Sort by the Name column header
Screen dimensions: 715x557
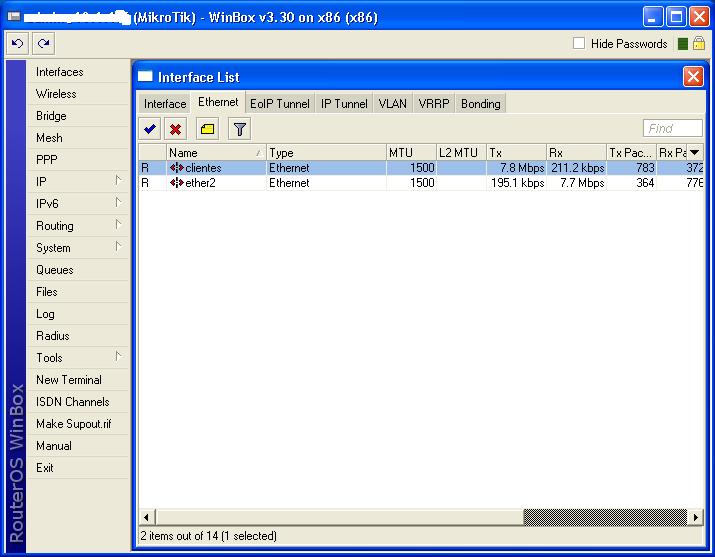pos(216,153)
